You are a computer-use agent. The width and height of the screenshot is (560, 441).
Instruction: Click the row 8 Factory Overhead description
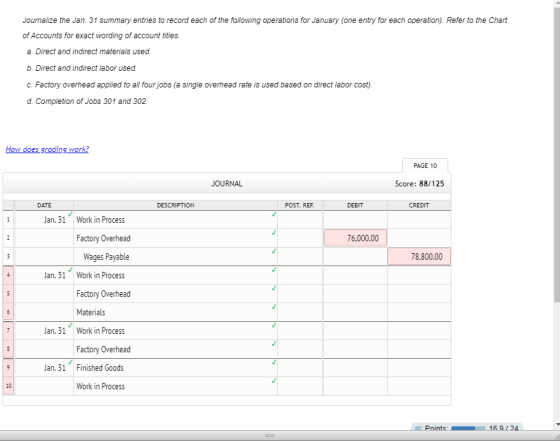coord(175,349)
